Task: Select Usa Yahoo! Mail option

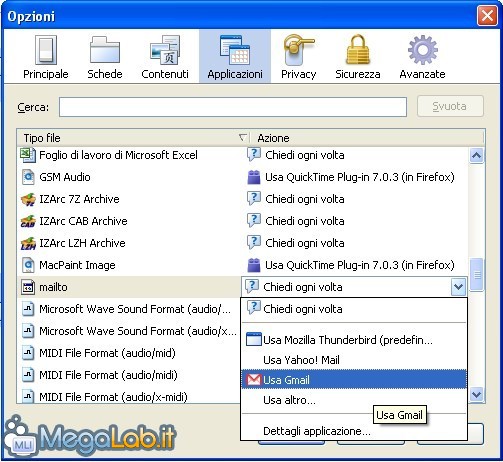Action: coord(354,360)
